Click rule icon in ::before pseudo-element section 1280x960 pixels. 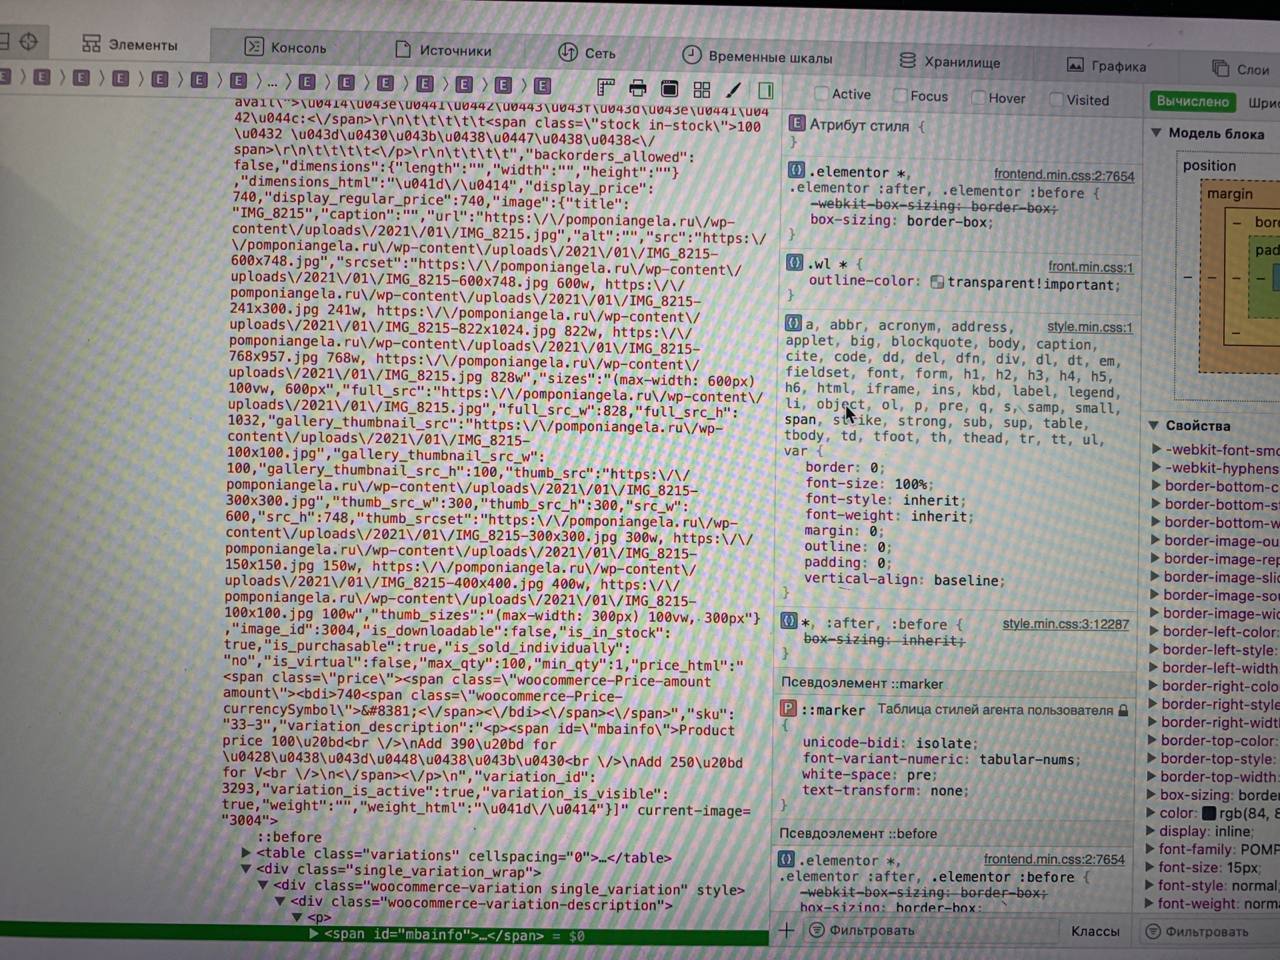click(786, 859)
